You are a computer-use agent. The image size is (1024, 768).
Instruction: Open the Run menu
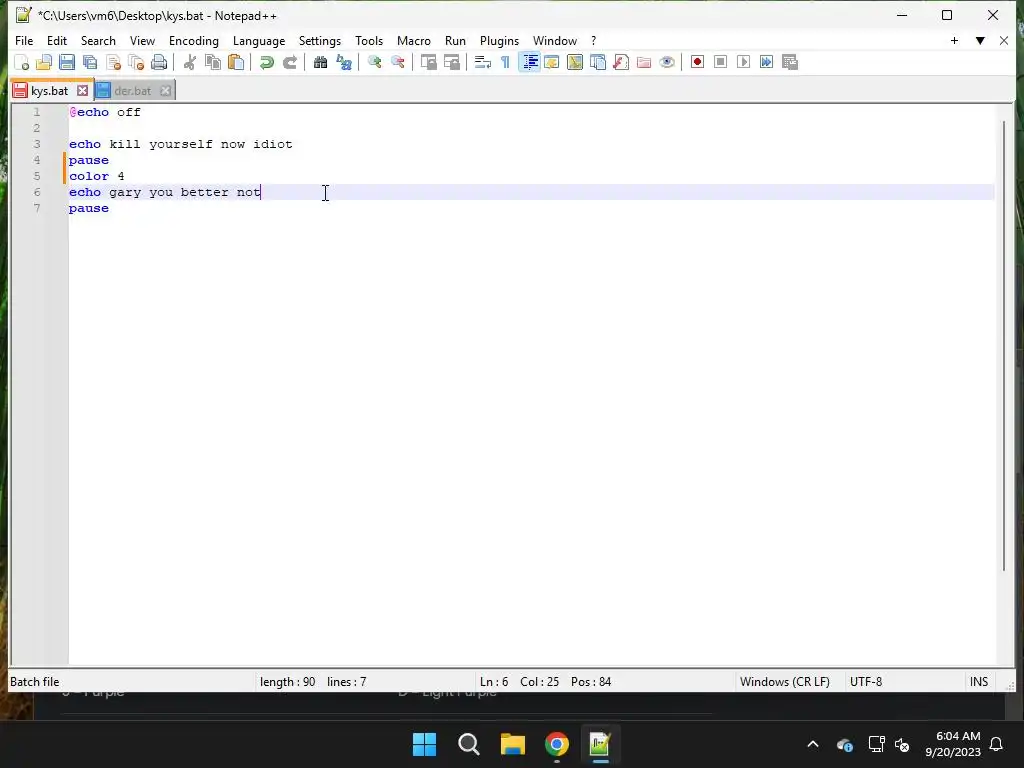pyautogui.click(x=455, y=40)
